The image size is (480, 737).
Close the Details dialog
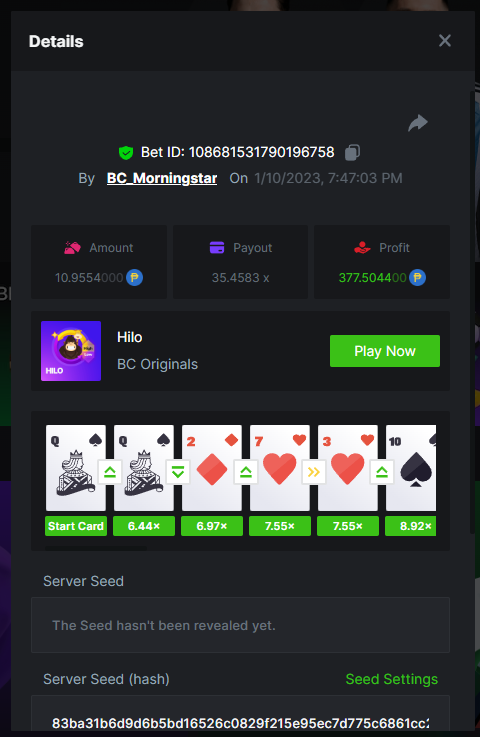[x=445, y=41]
